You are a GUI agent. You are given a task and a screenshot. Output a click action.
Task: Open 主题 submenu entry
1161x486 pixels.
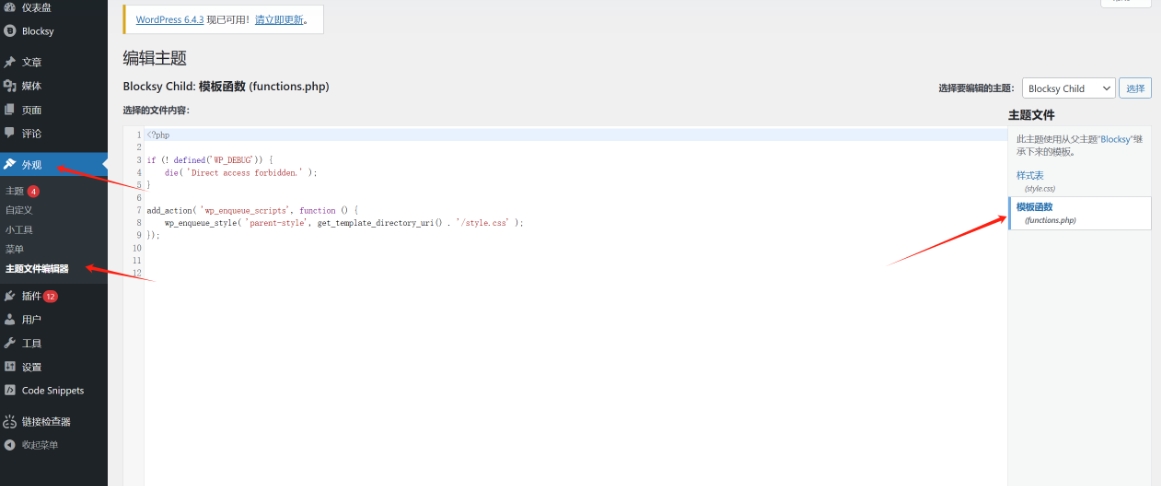pos(14,191)
